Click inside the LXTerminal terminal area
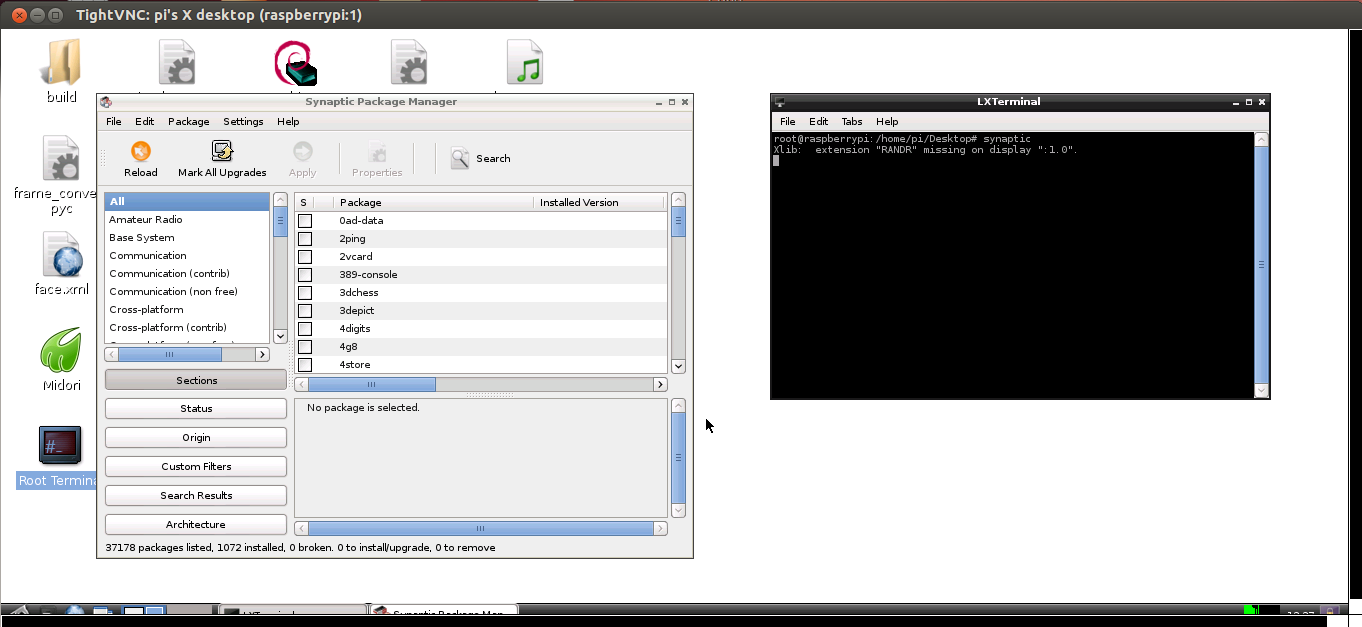 point(1012,265)
